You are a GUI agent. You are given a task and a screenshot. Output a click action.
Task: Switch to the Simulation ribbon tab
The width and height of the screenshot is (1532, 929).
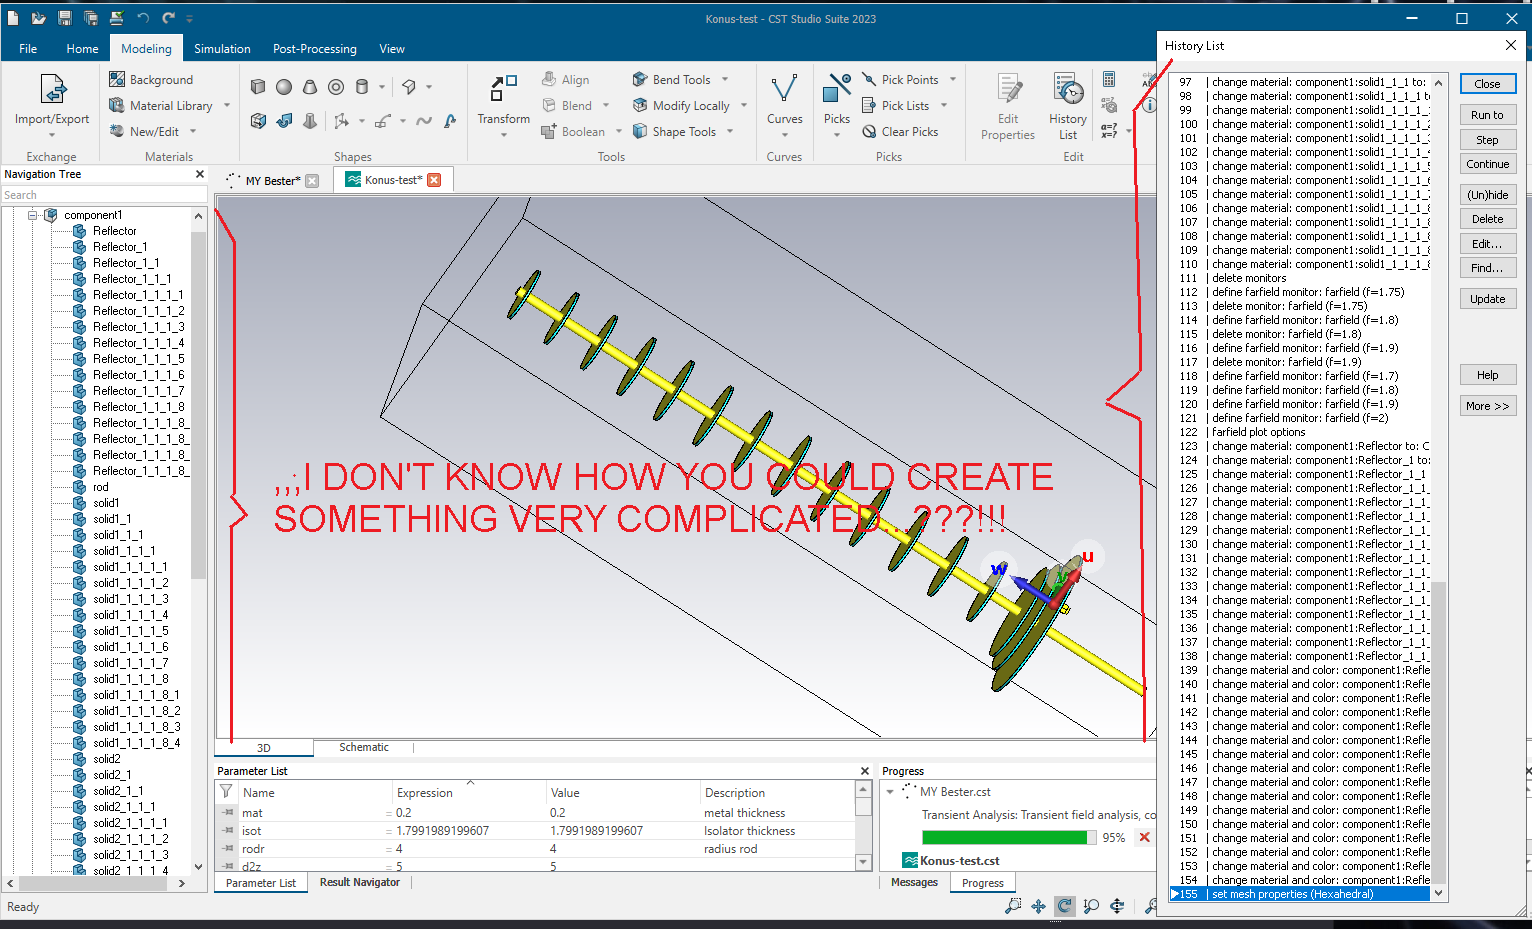click(222, 48)
